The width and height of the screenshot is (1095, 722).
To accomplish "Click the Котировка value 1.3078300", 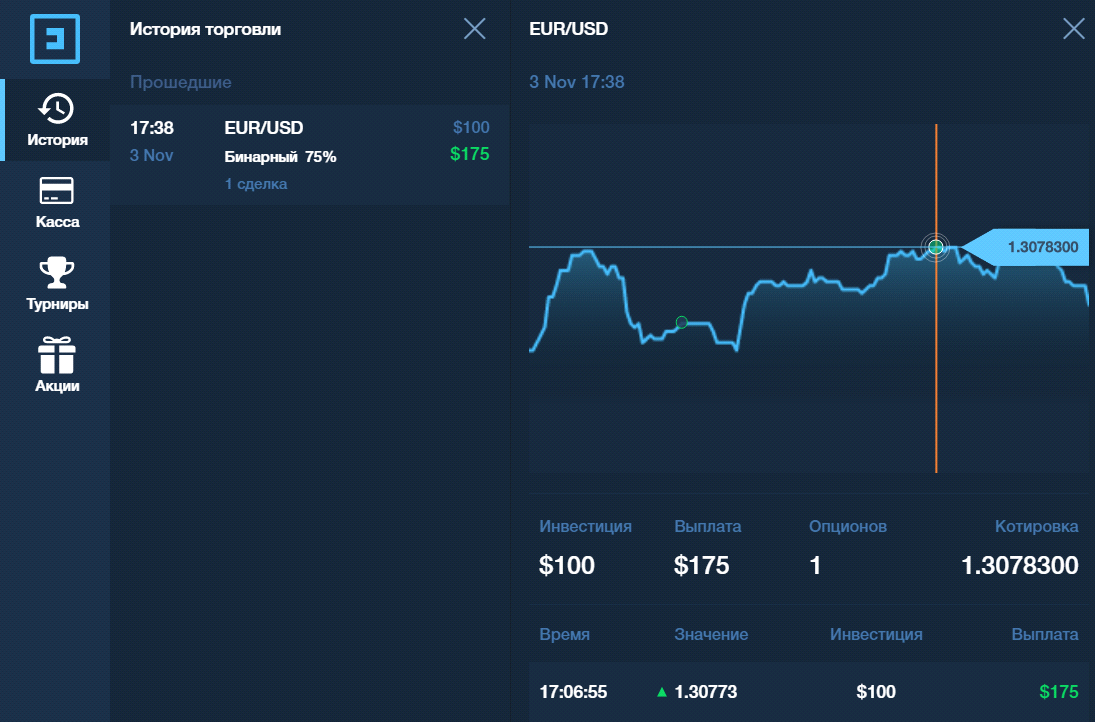I will coord(1020,565).
